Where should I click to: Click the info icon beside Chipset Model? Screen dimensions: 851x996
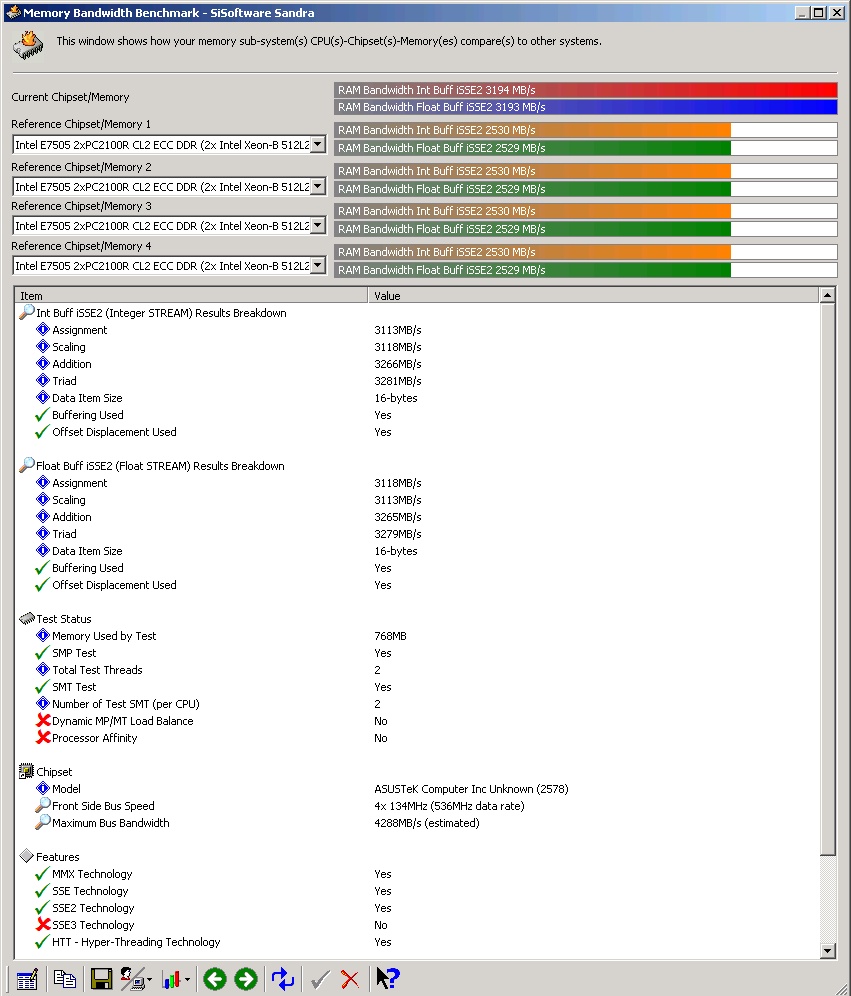pyautogui.click(x=43, y=788)
